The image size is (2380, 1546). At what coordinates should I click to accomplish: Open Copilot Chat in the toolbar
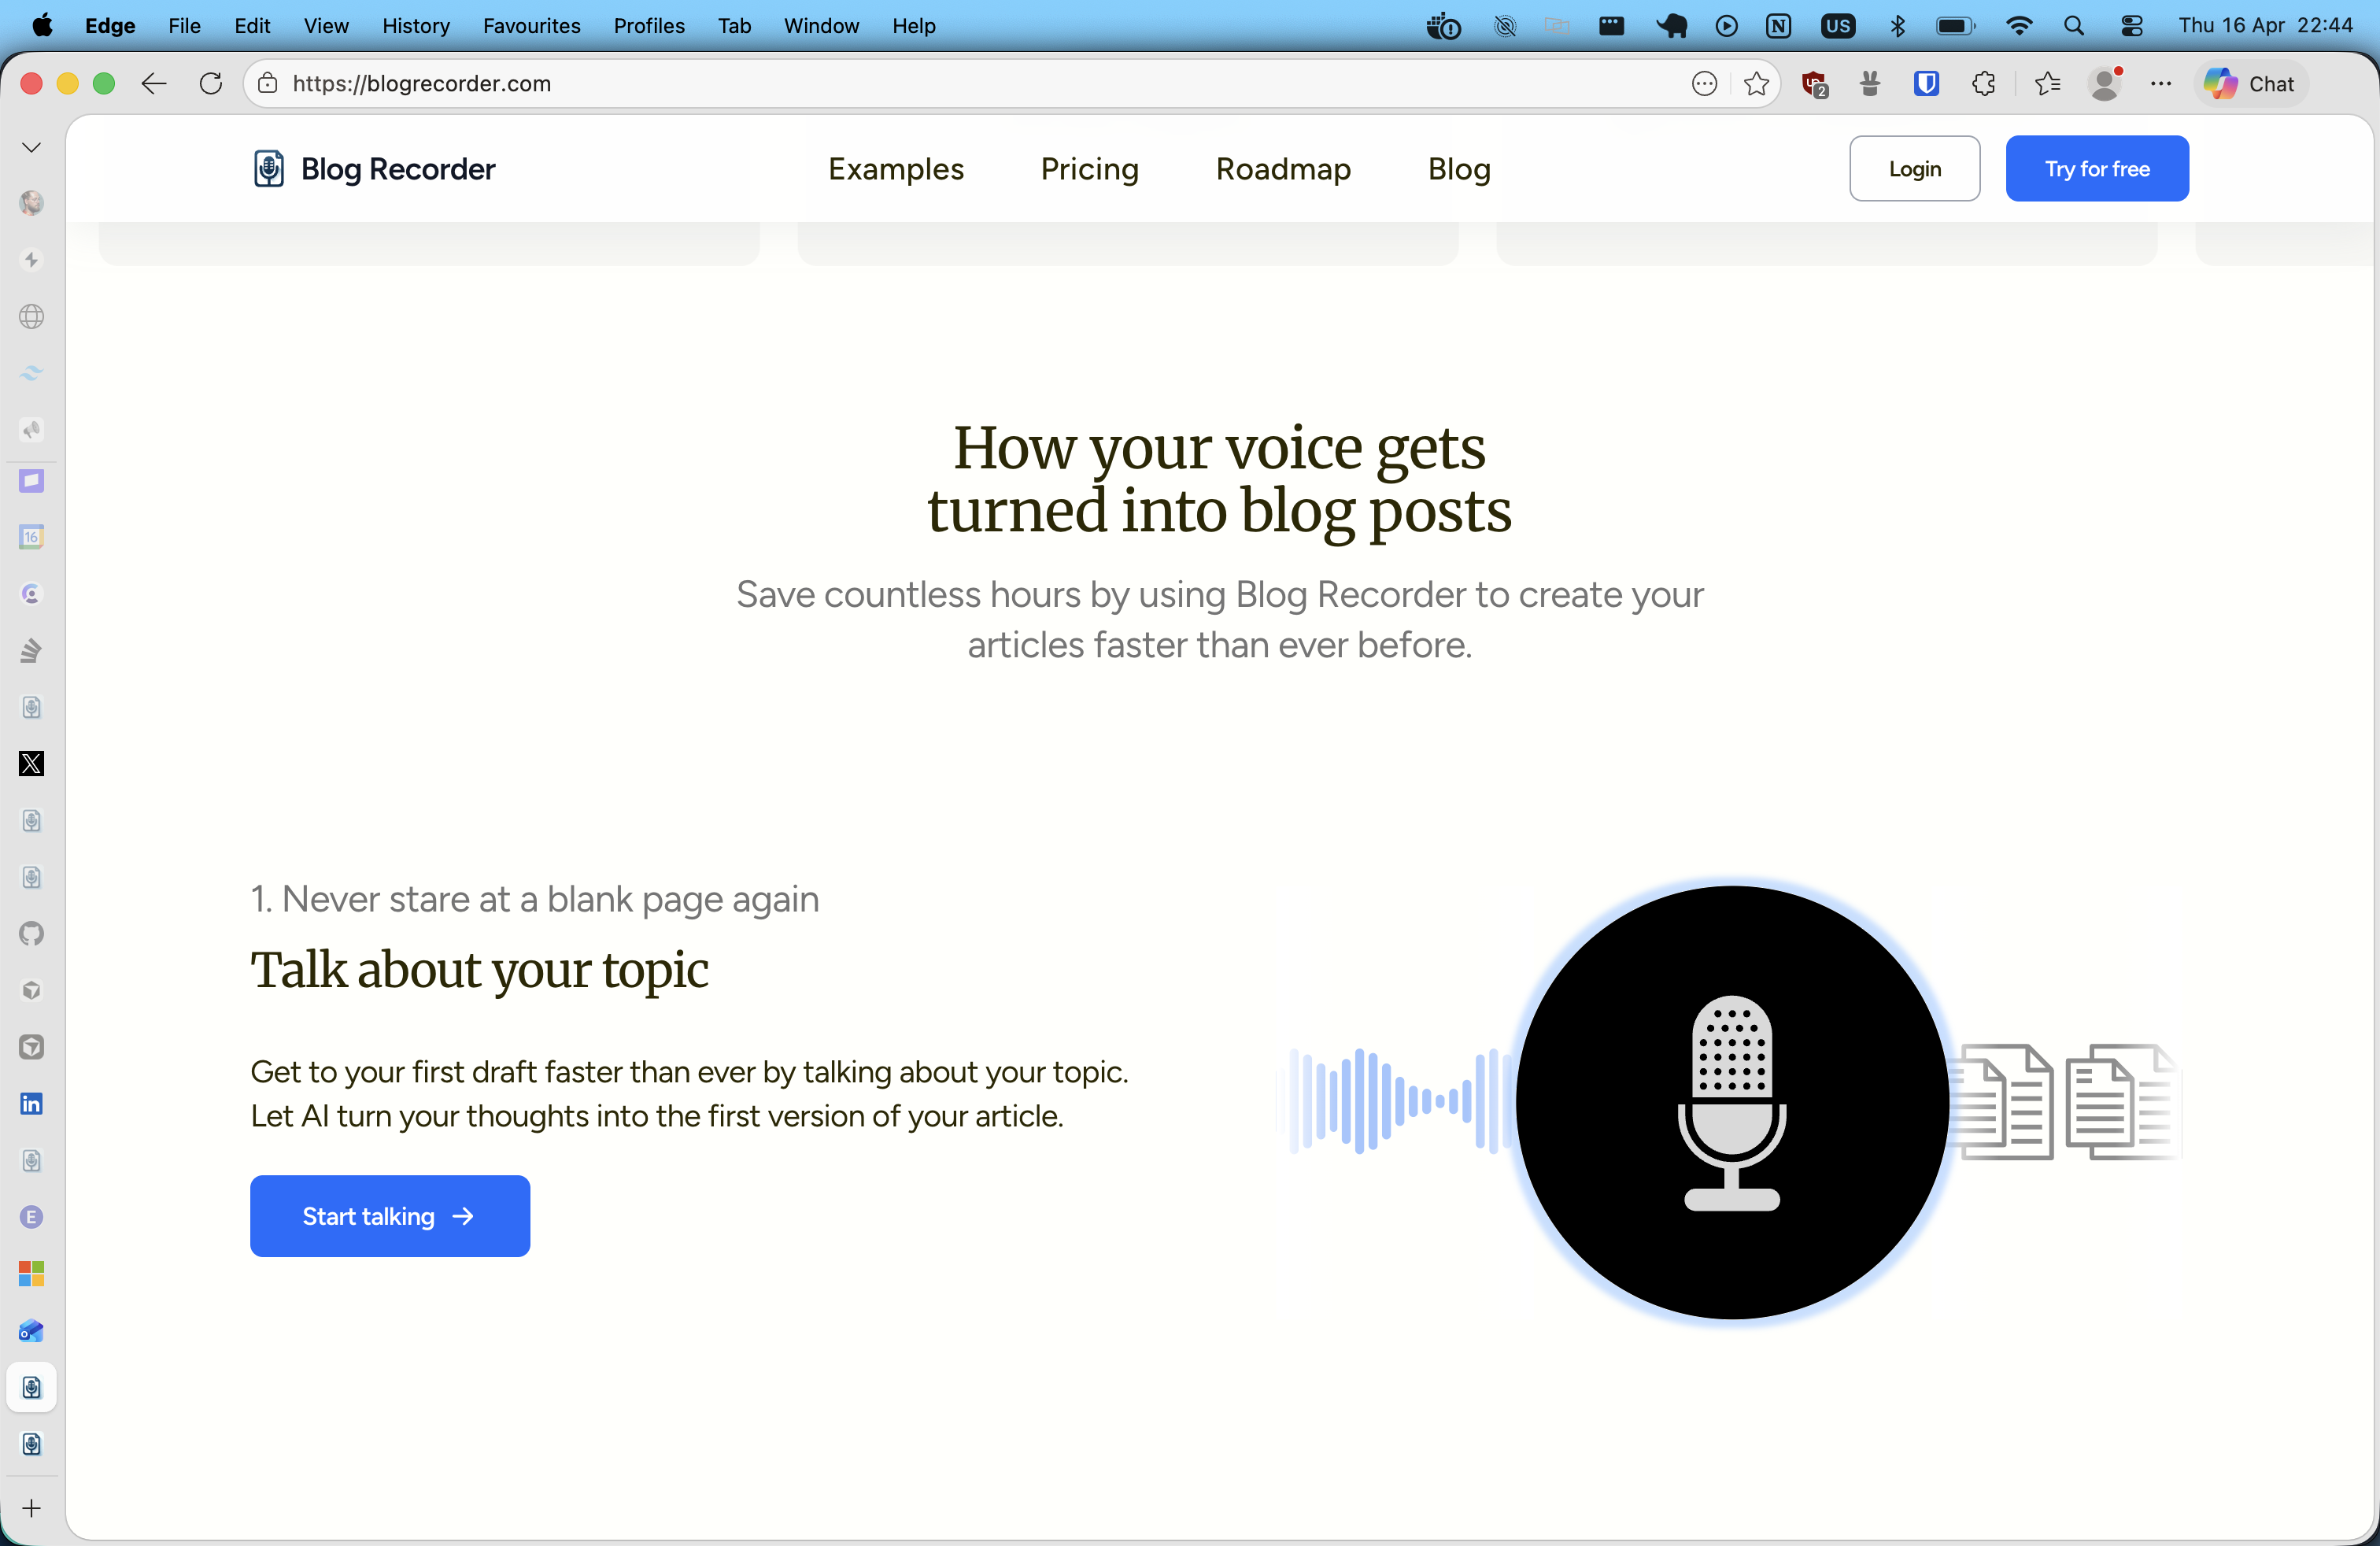point(2249,84)
